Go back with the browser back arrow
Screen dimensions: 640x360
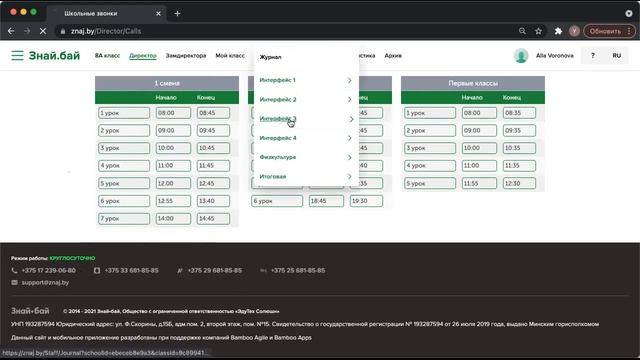tap(11, 31)
